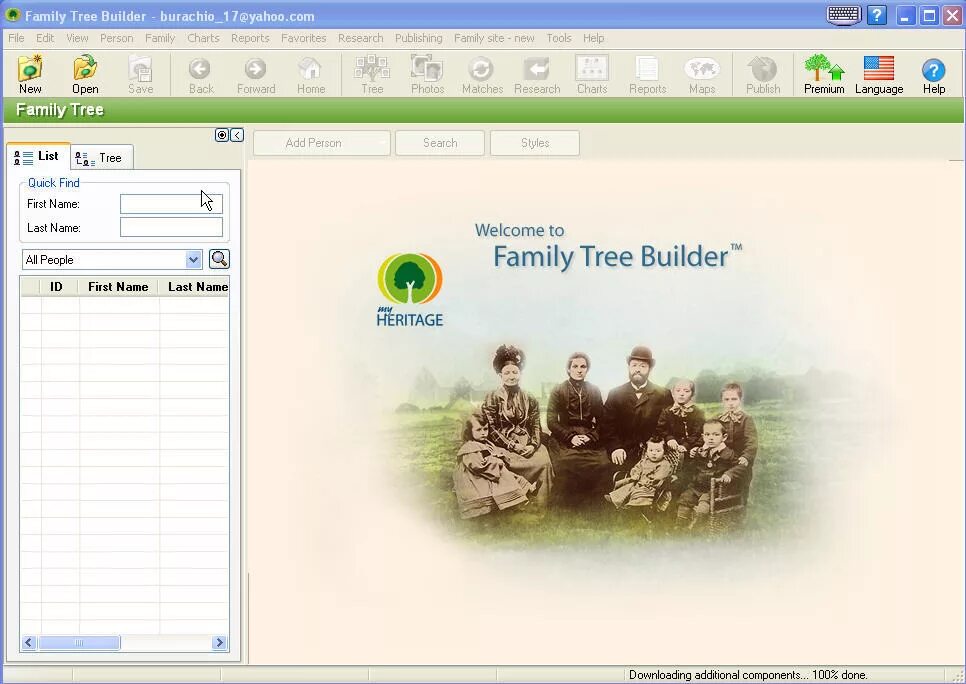Click the title bar question mark help icon
Image resolution: width=966 pixels, height=684 pixels.
876,15
